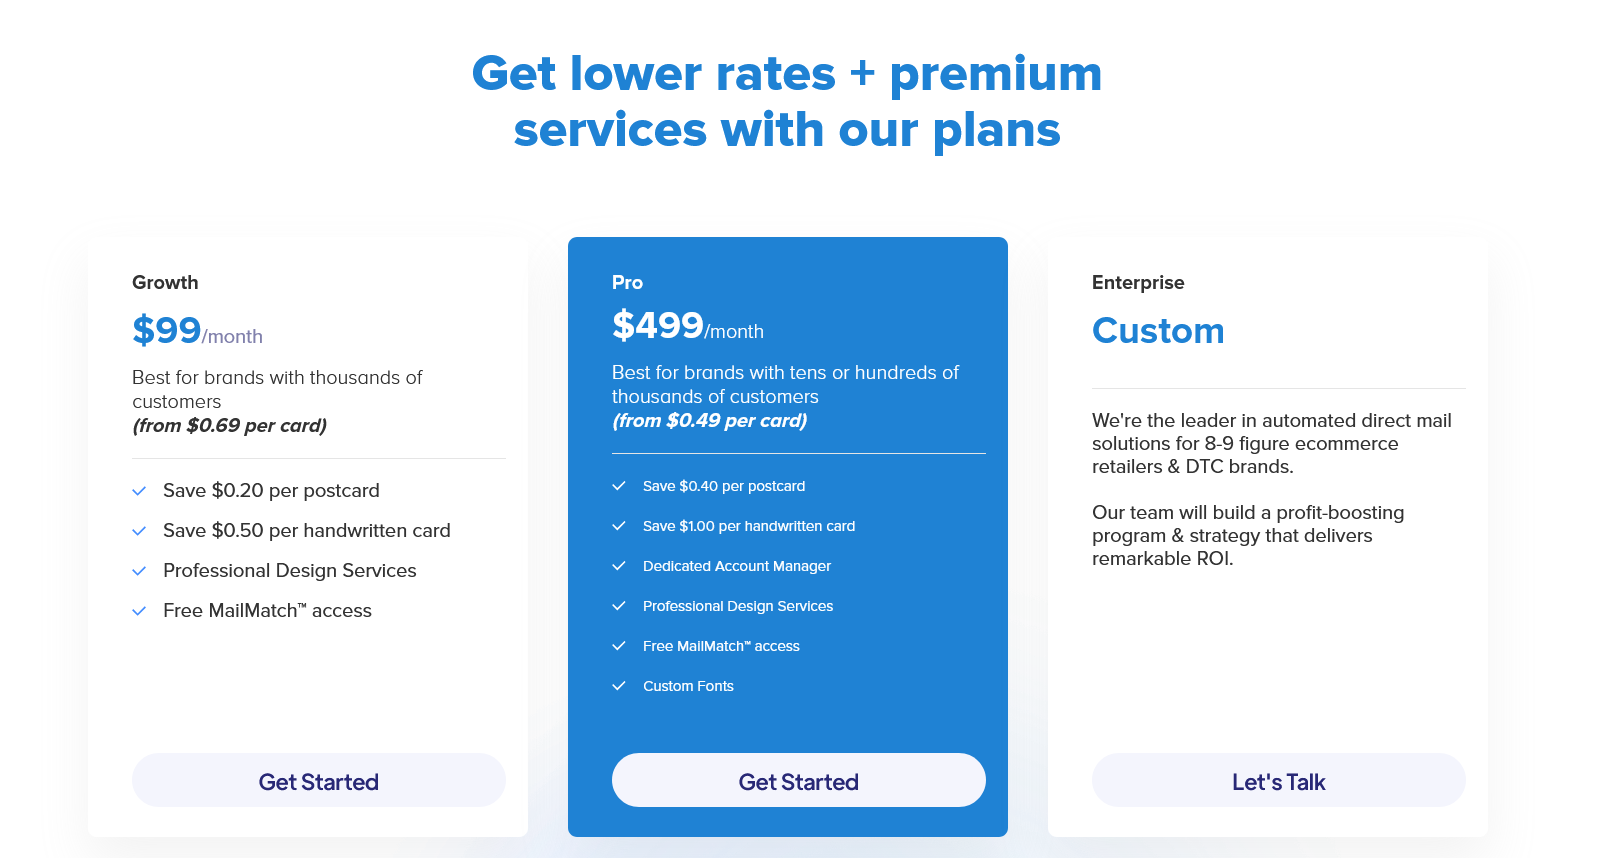
Task: Click the Growth plan title
Action: [165, 283]
